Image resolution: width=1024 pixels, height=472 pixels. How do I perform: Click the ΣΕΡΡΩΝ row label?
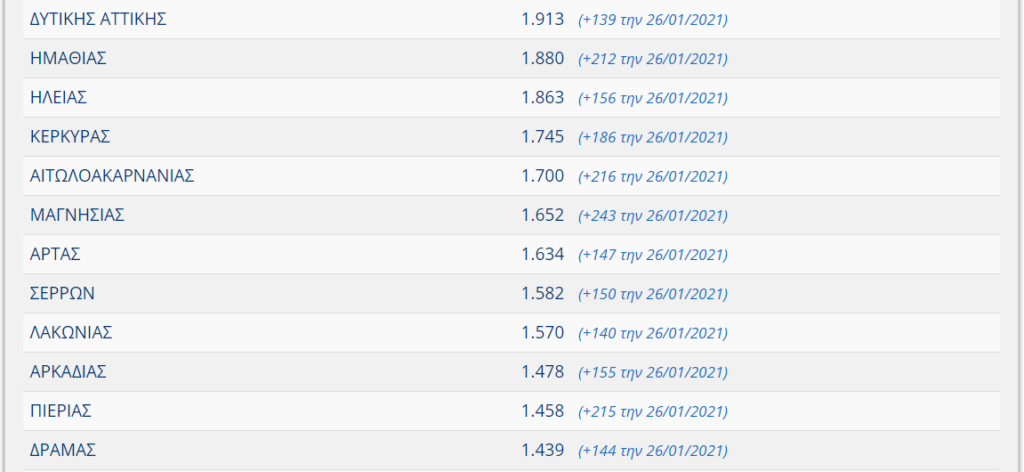click(63, 294)
